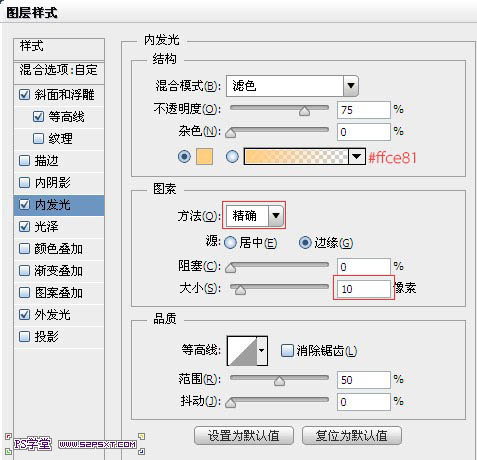Select the 样式 entry in the list
The width and height of the screenshot is (477, 460).
tap(59, 49)
